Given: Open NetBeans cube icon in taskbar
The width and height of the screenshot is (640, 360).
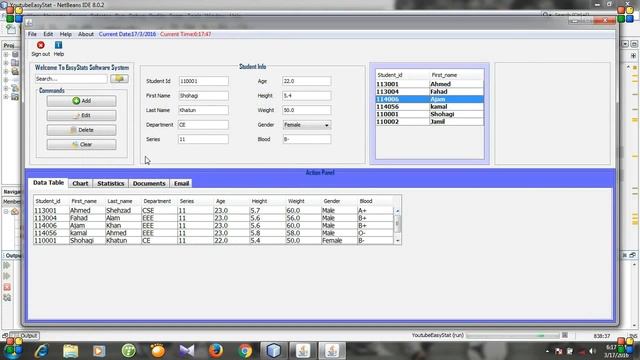Looking at the screenshot, I should (274, 351).
